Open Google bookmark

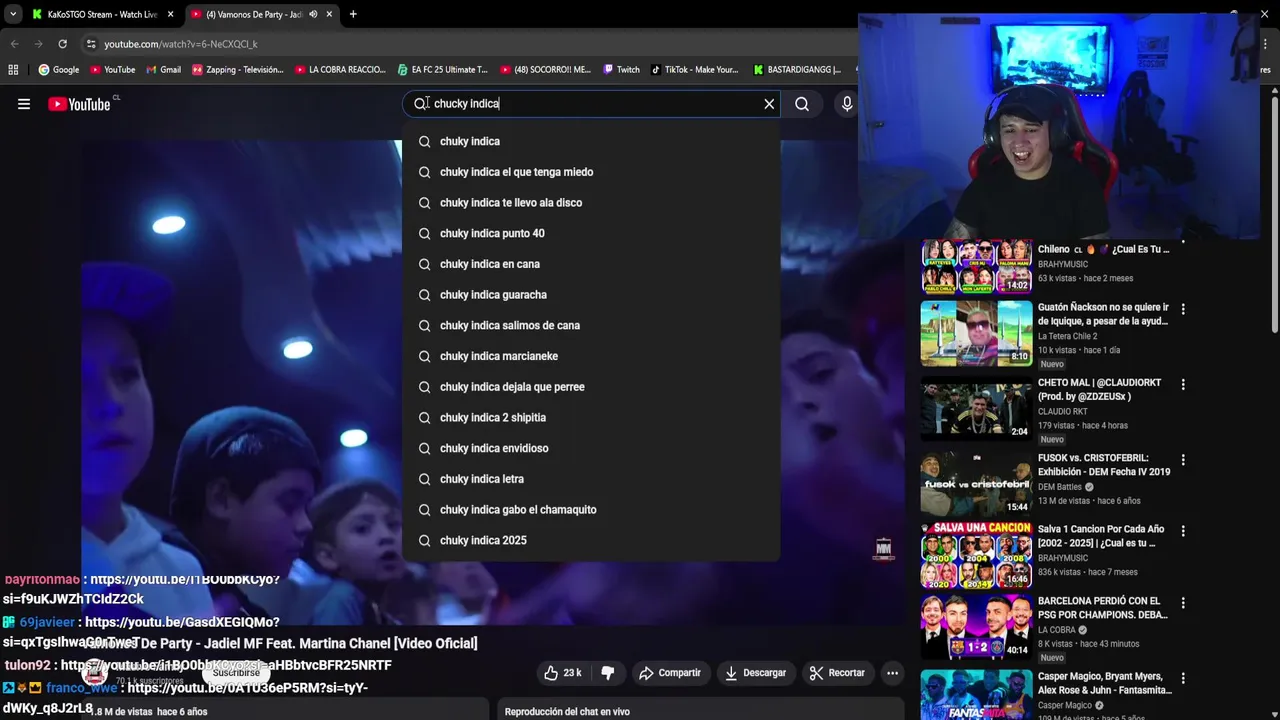click(x=58, y=69)
